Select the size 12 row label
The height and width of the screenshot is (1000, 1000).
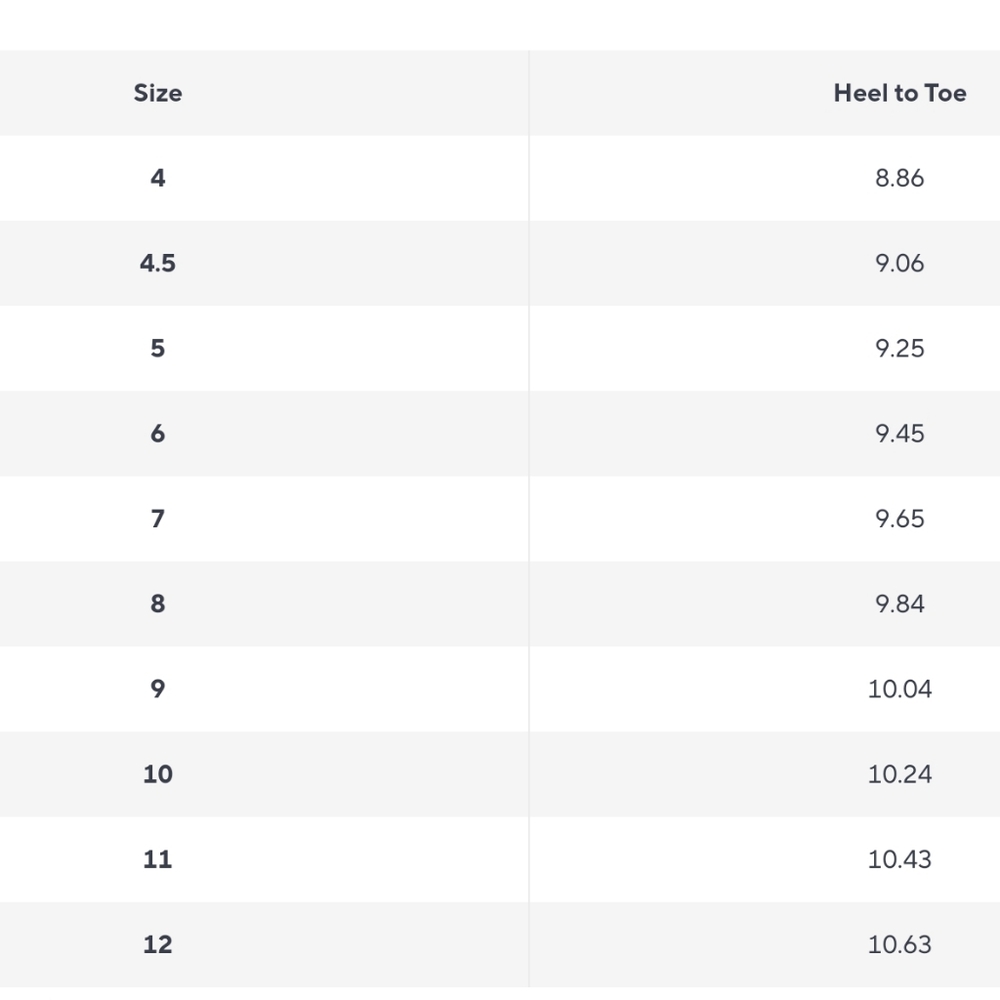158,945
